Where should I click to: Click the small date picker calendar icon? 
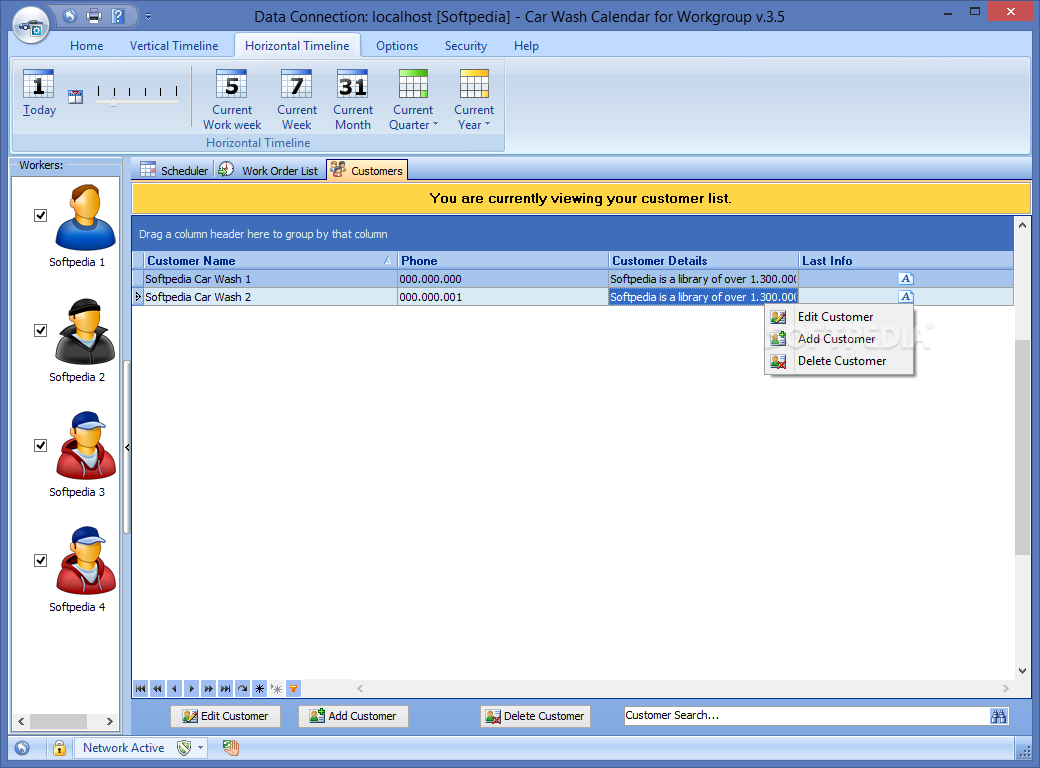[76, 97]
